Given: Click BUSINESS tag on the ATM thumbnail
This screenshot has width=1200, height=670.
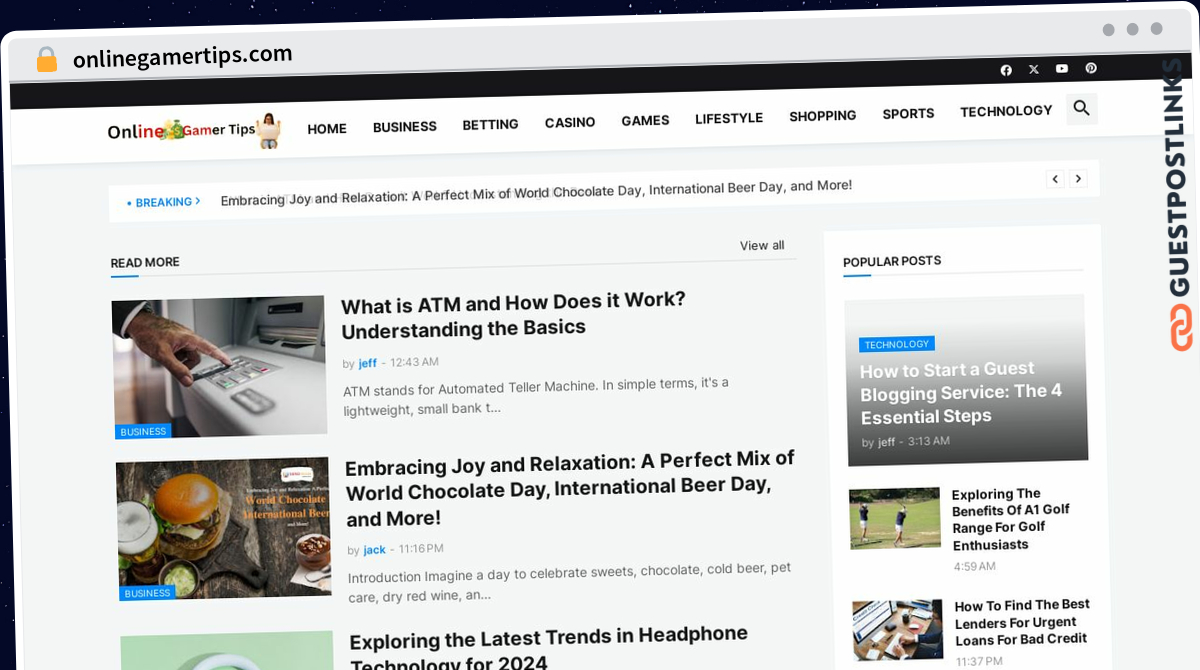Looking at the screenshot, I should coord(143,432).
